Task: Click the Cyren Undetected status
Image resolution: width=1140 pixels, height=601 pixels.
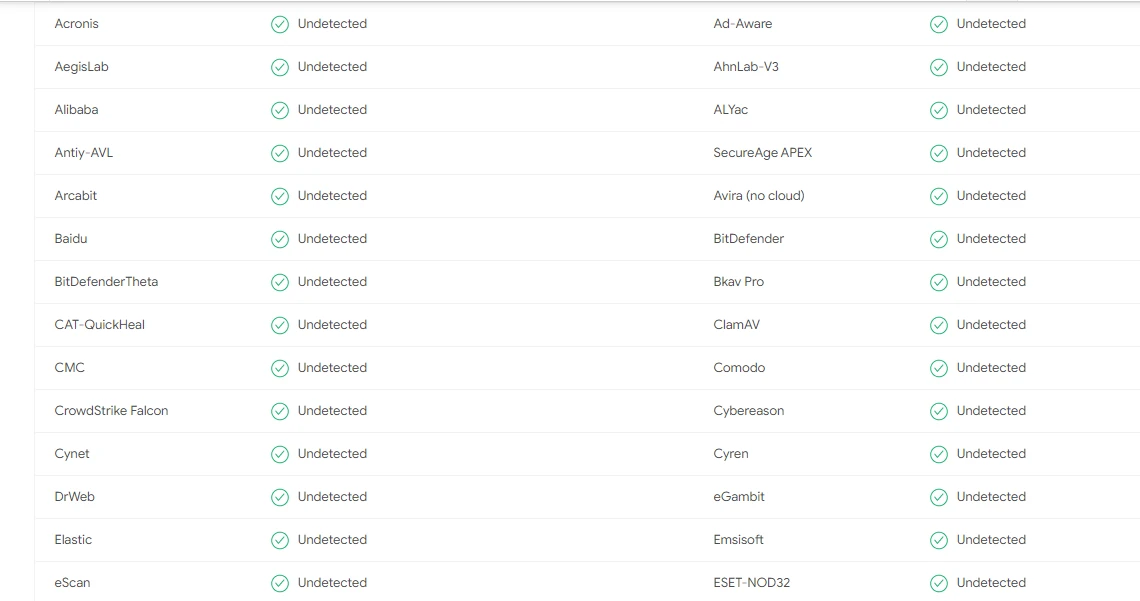Action: 992,454
